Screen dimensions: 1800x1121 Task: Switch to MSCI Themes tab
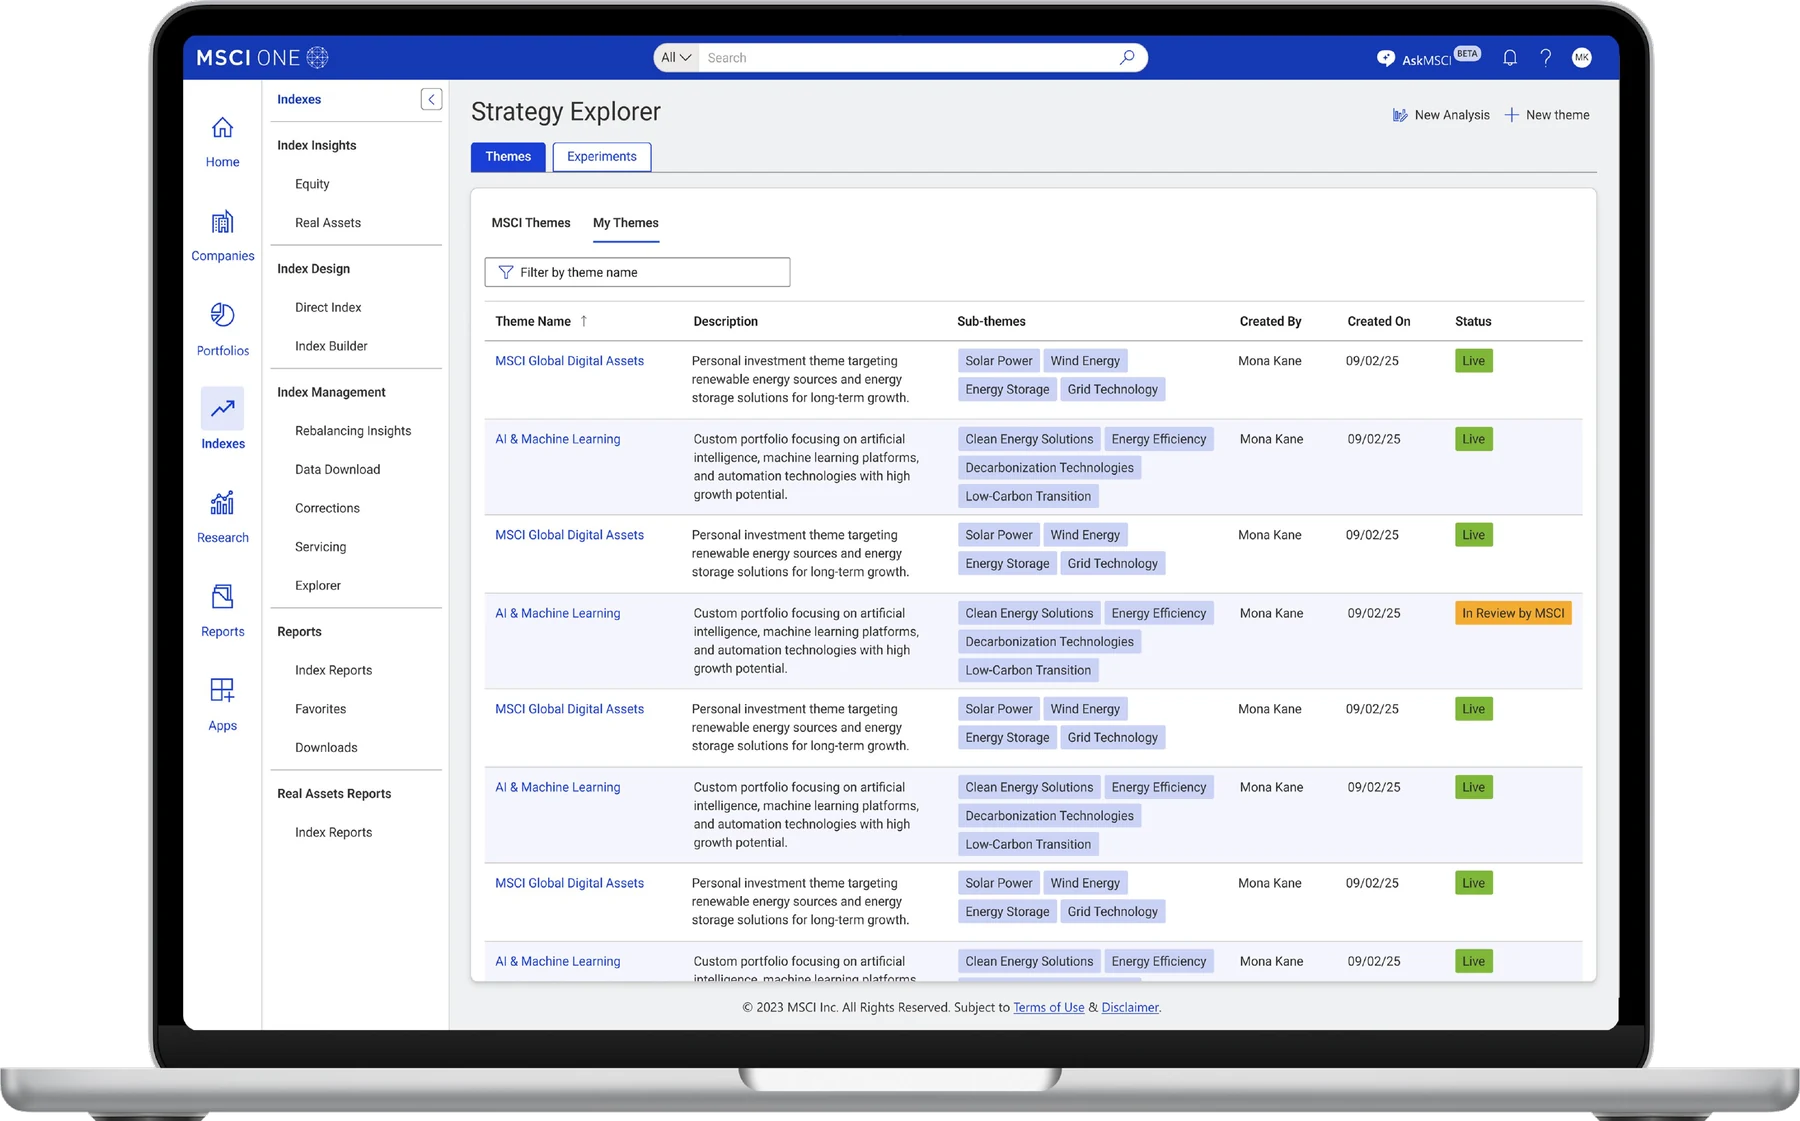coord(531,223)
